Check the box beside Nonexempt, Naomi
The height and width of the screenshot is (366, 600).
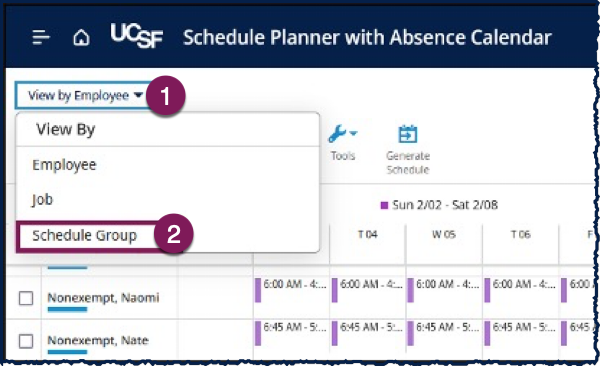(26, 298)
